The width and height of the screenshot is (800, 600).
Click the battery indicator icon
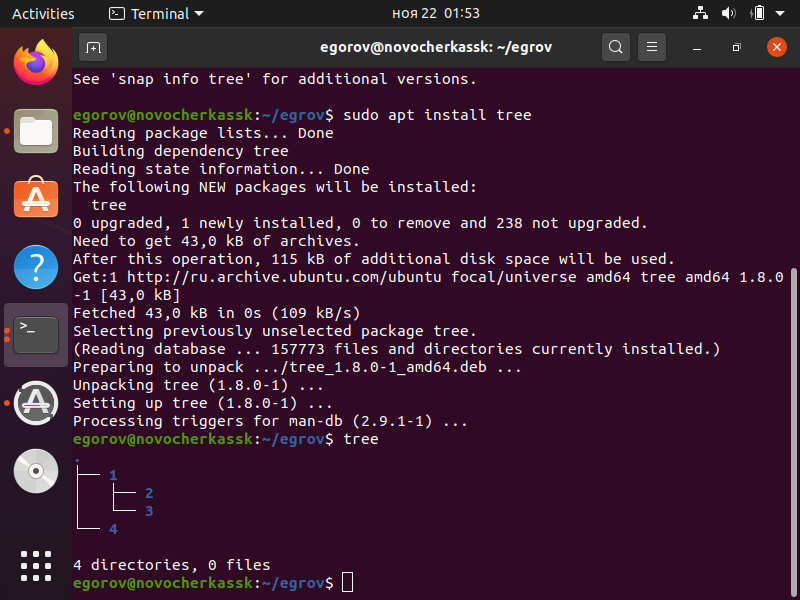(x=757, y=14)
